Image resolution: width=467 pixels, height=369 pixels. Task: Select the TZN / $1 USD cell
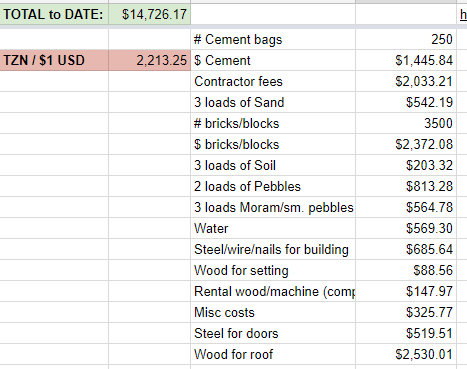click(54, 60)
